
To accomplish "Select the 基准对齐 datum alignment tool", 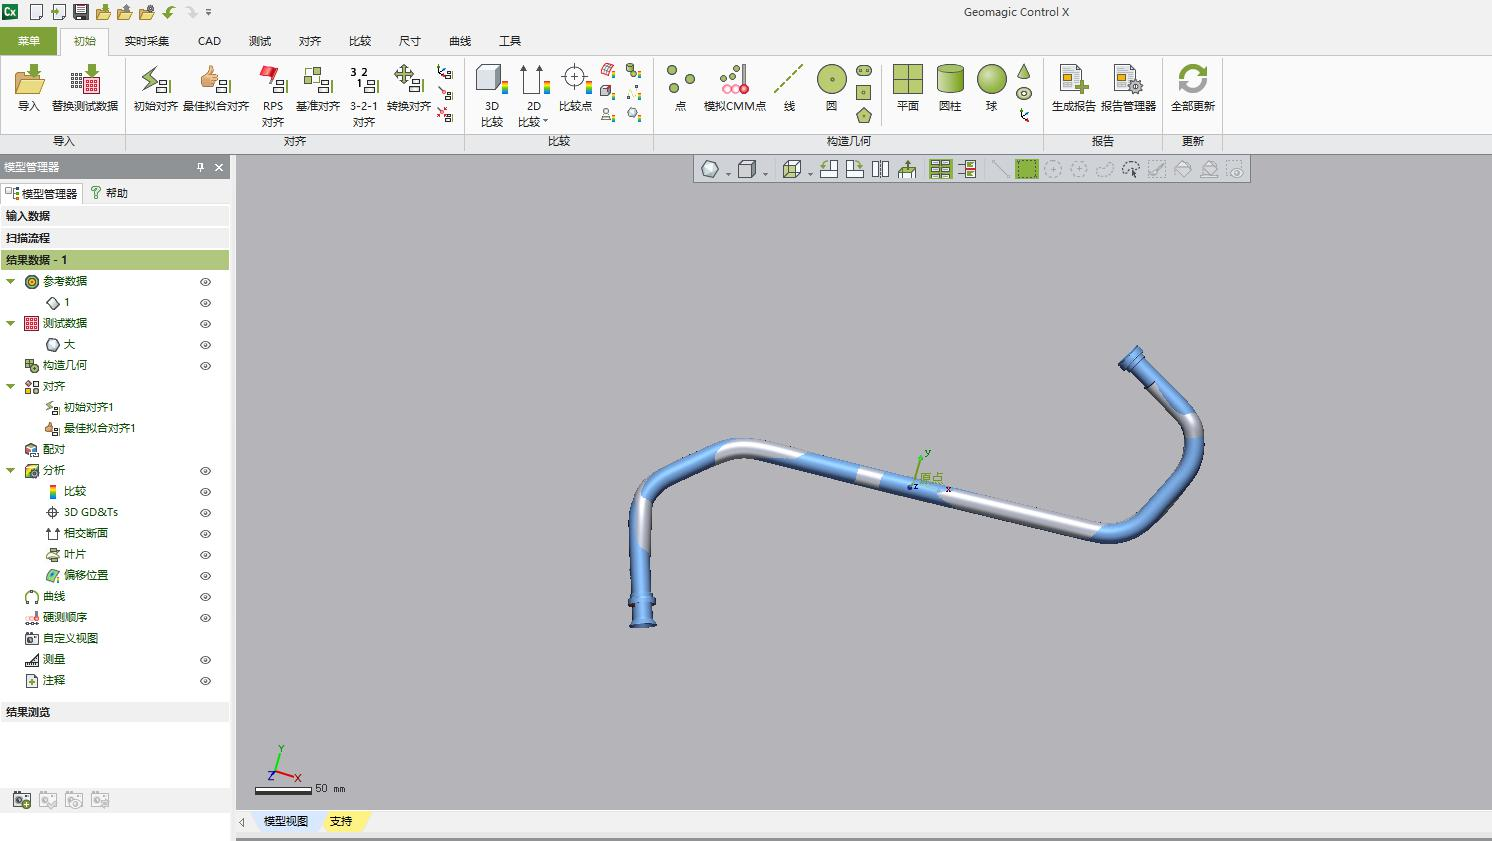I will 318,88.
